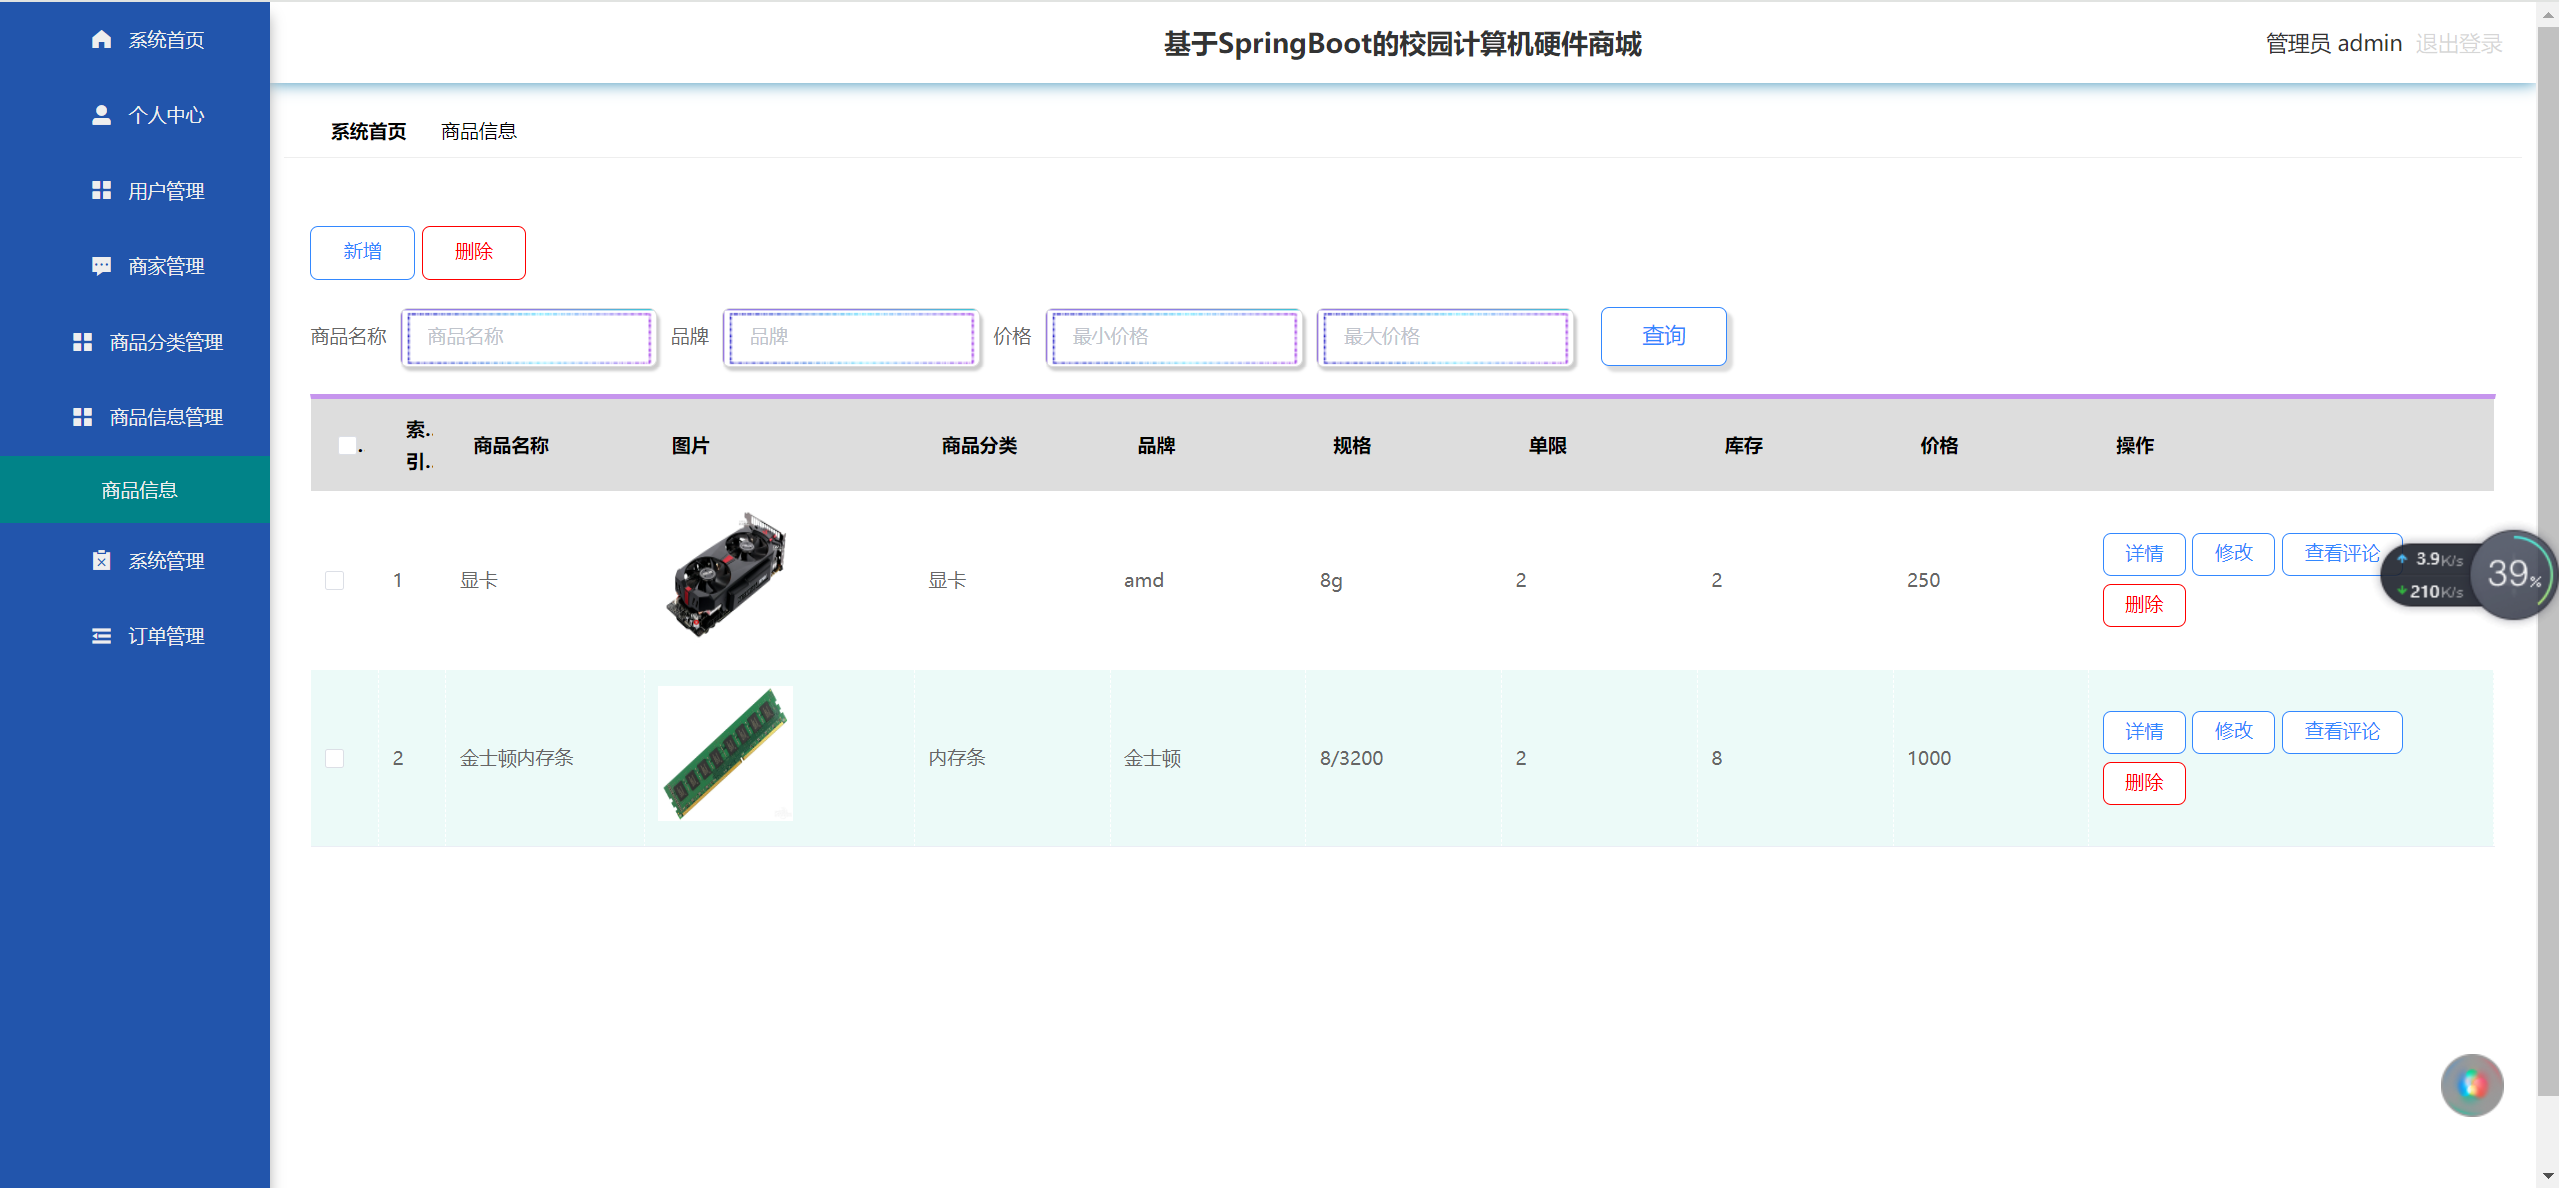Image resolution: width=2559 pixels, height=1188 pixels.
Task: Click 查看评论 for the 金士顿内存条 row
Action: [x=2341, y=732]
